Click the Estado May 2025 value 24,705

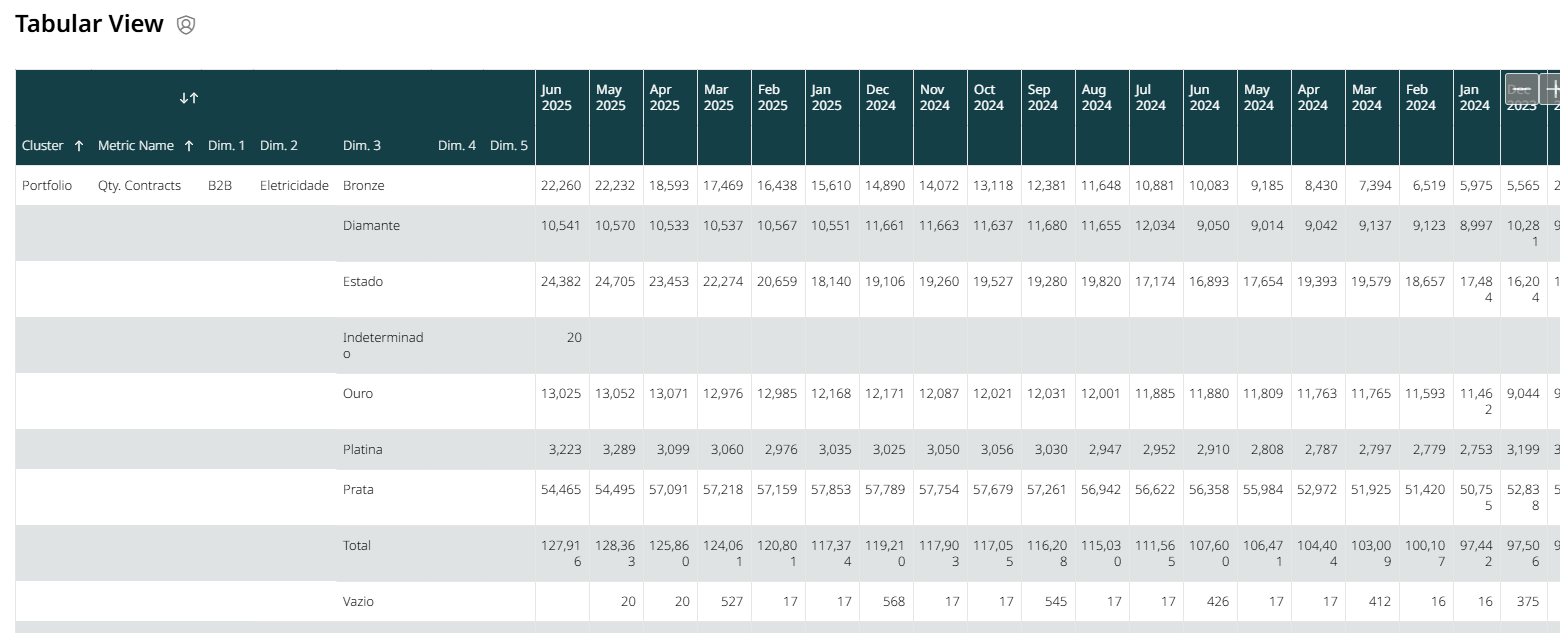[x=615, y=282]
